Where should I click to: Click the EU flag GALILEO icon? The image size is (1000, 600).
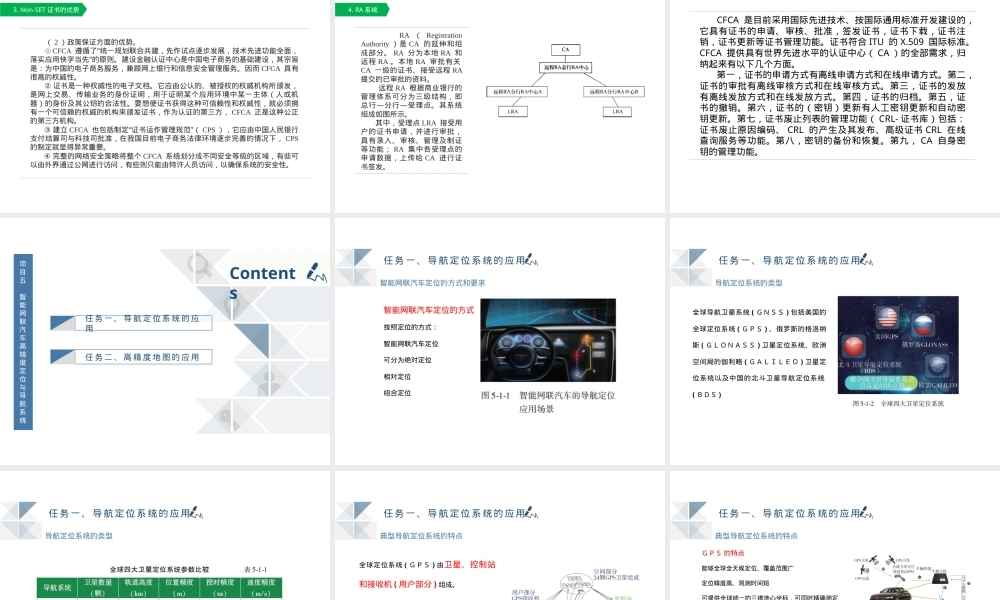937,366
